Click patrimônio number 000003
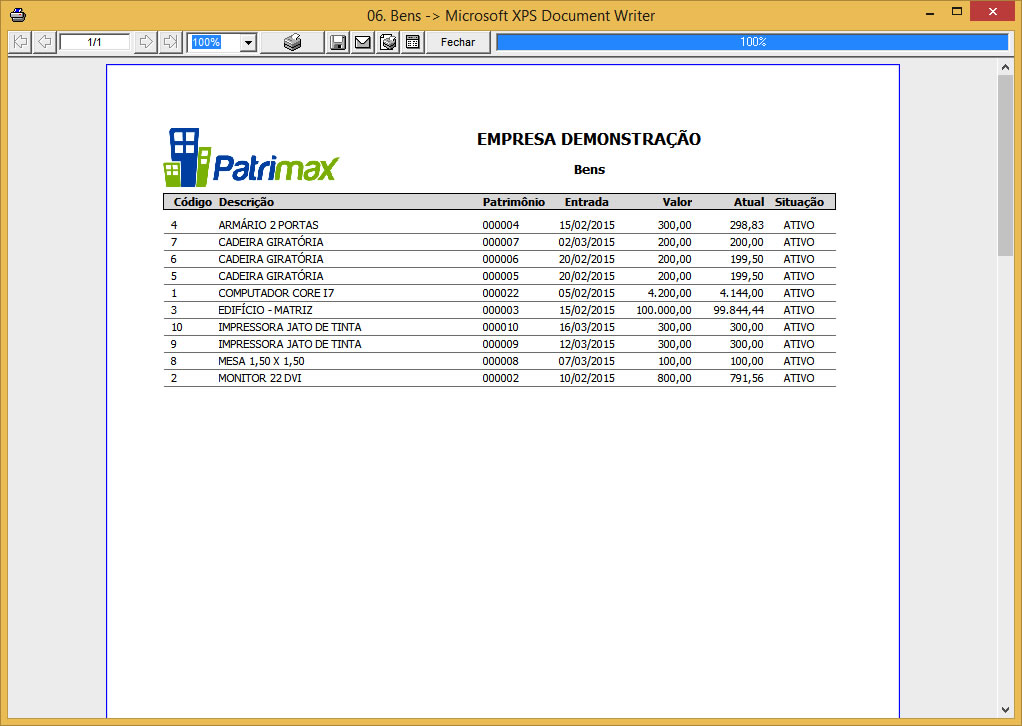The image size is (1022, 726). click(x=501, y=310)
